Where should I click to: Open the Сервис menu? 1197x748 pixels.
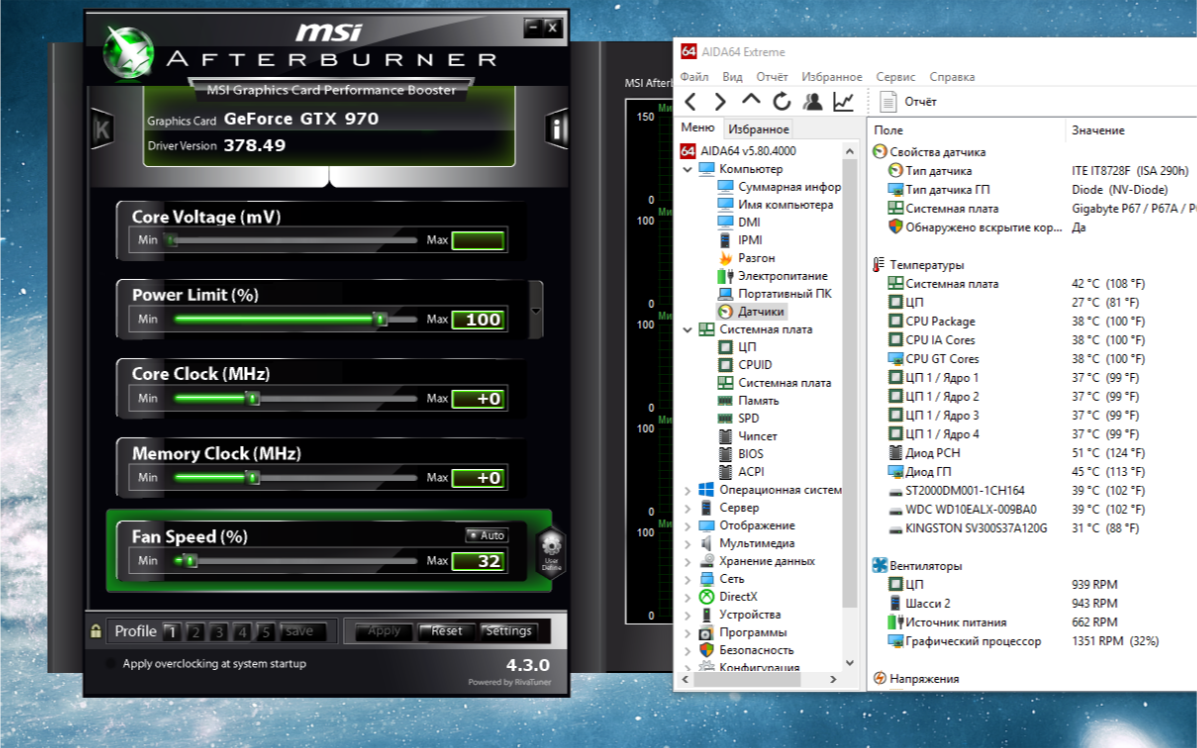(x=895, y=76)
